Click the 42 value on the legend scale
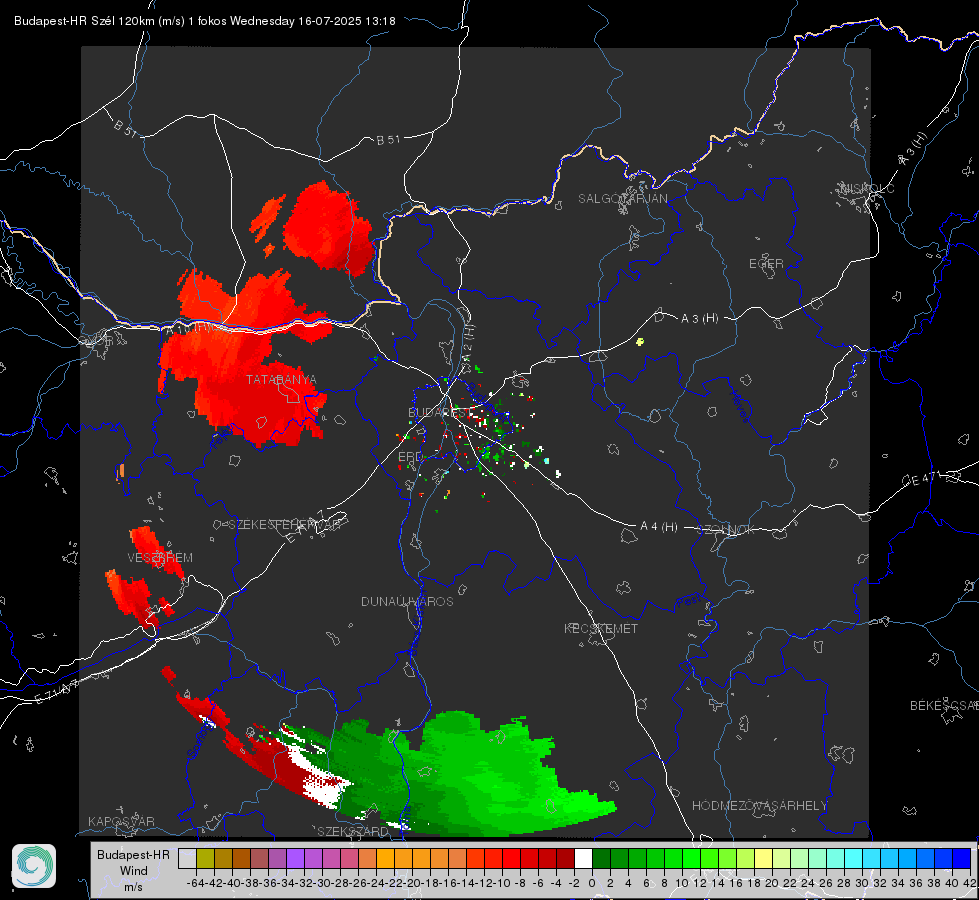This screenshot has width=979, height=900. point(970,883)
